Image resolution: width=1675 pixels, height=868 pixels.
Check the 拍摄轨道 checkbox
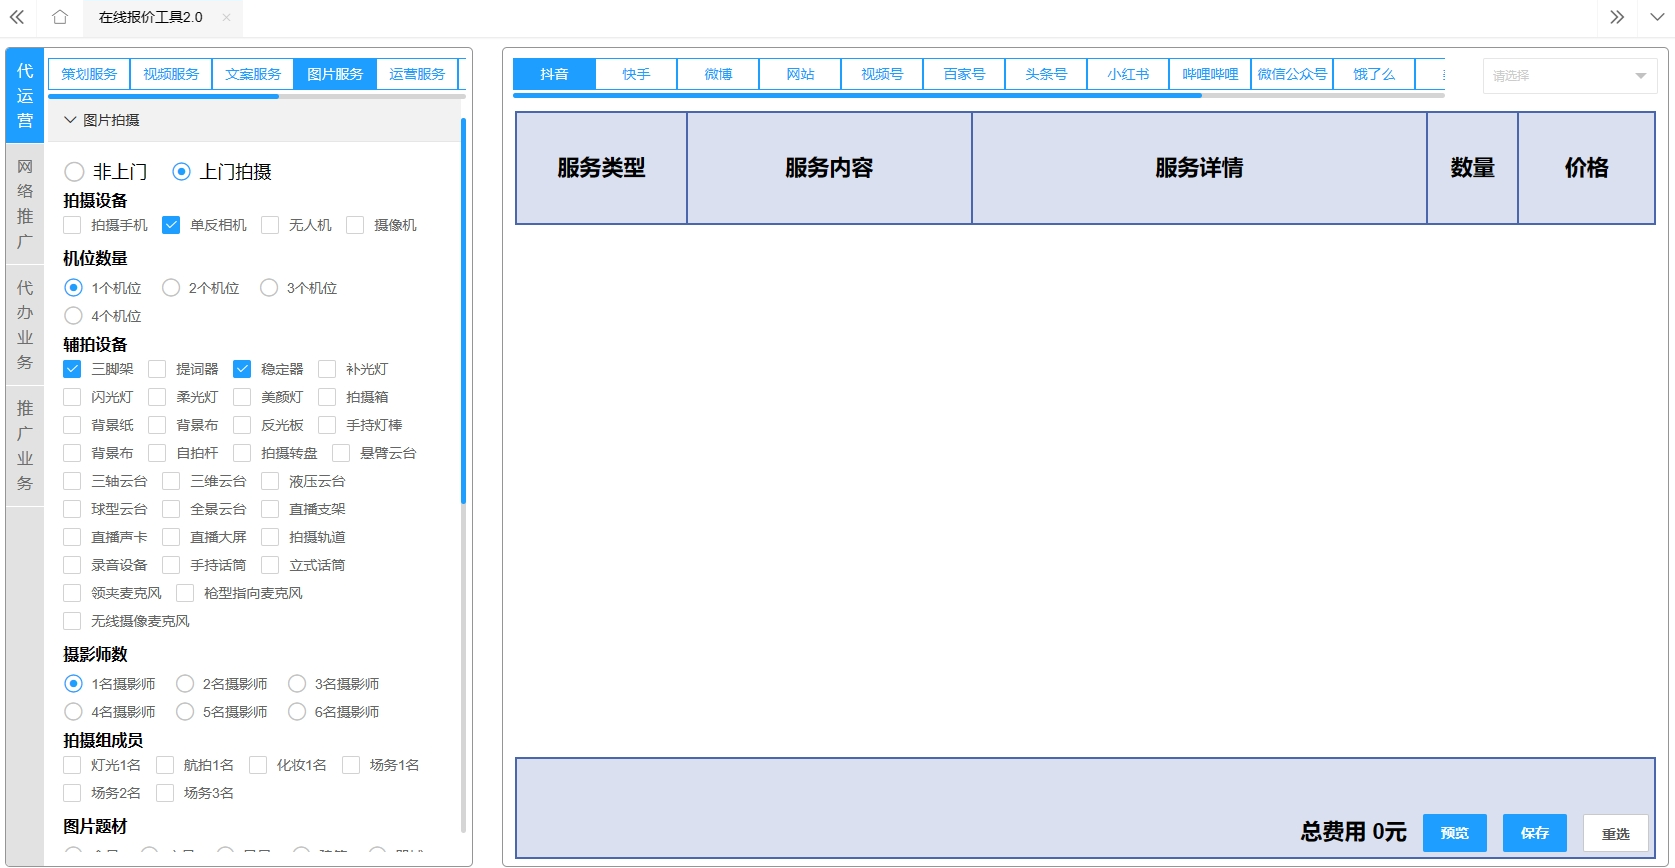click(x=270, y=537)
